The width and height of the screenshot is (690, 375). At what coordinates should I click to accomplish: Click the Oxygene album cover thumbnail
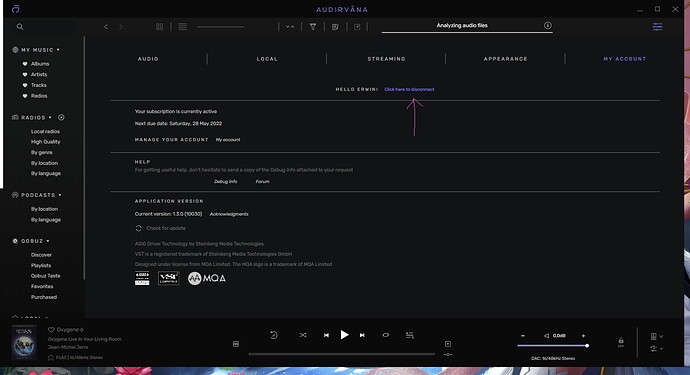point(24,342)
